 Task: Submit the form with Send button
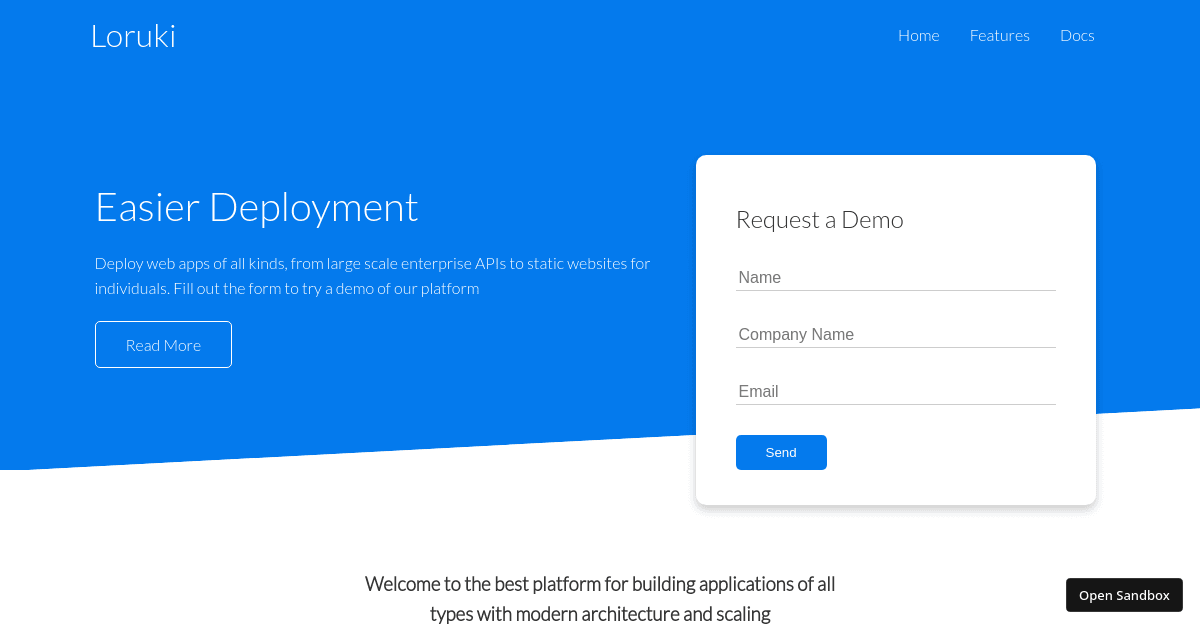click(781, 452)
